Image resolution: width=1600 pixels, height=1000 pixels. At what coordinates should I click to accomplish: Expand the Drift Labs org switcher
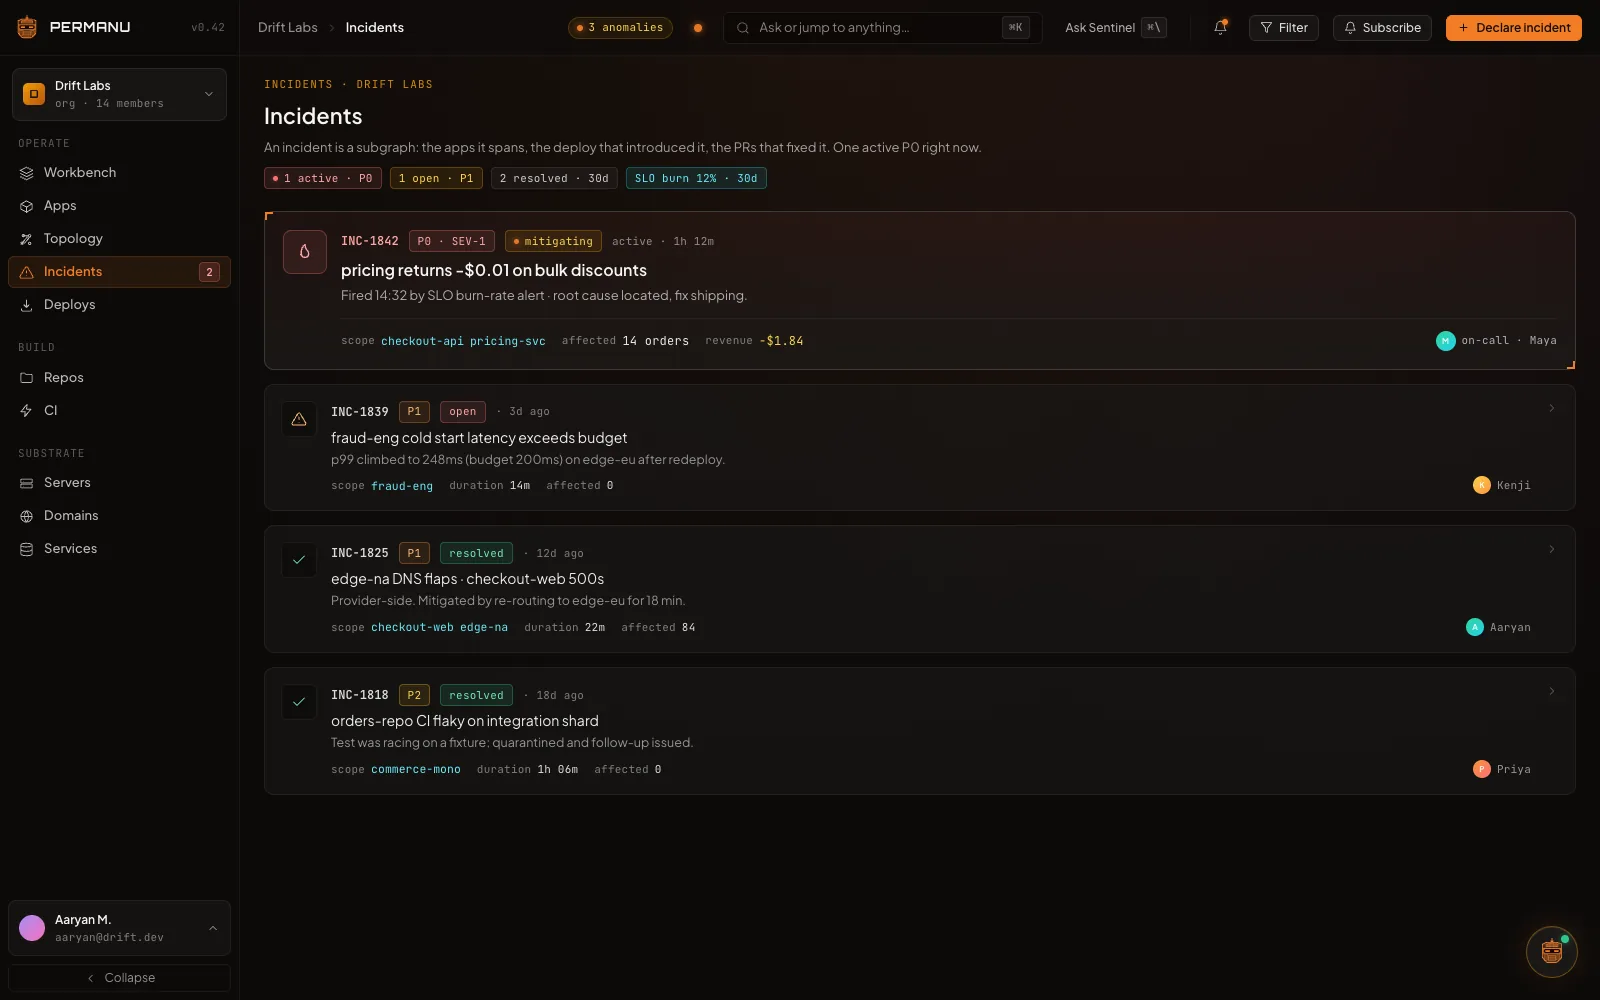click(x=119, y=94)
